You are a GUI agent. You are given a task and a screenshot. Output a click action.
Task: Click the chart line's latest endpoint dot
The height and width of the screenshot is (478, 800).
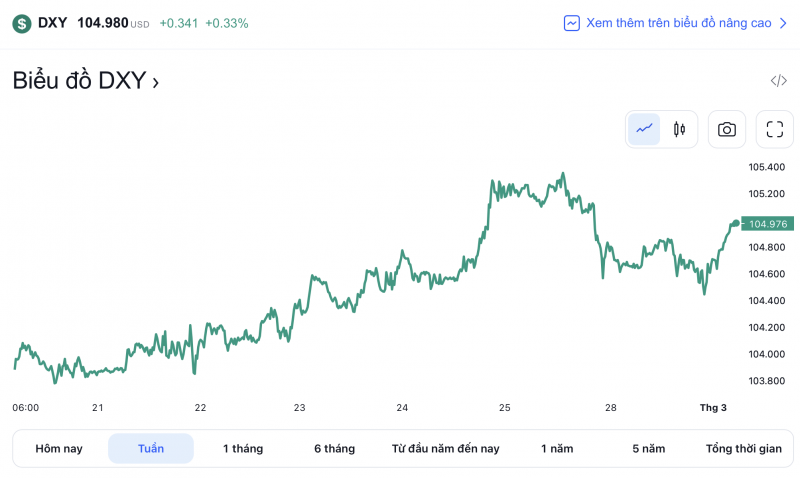(736, 223)
